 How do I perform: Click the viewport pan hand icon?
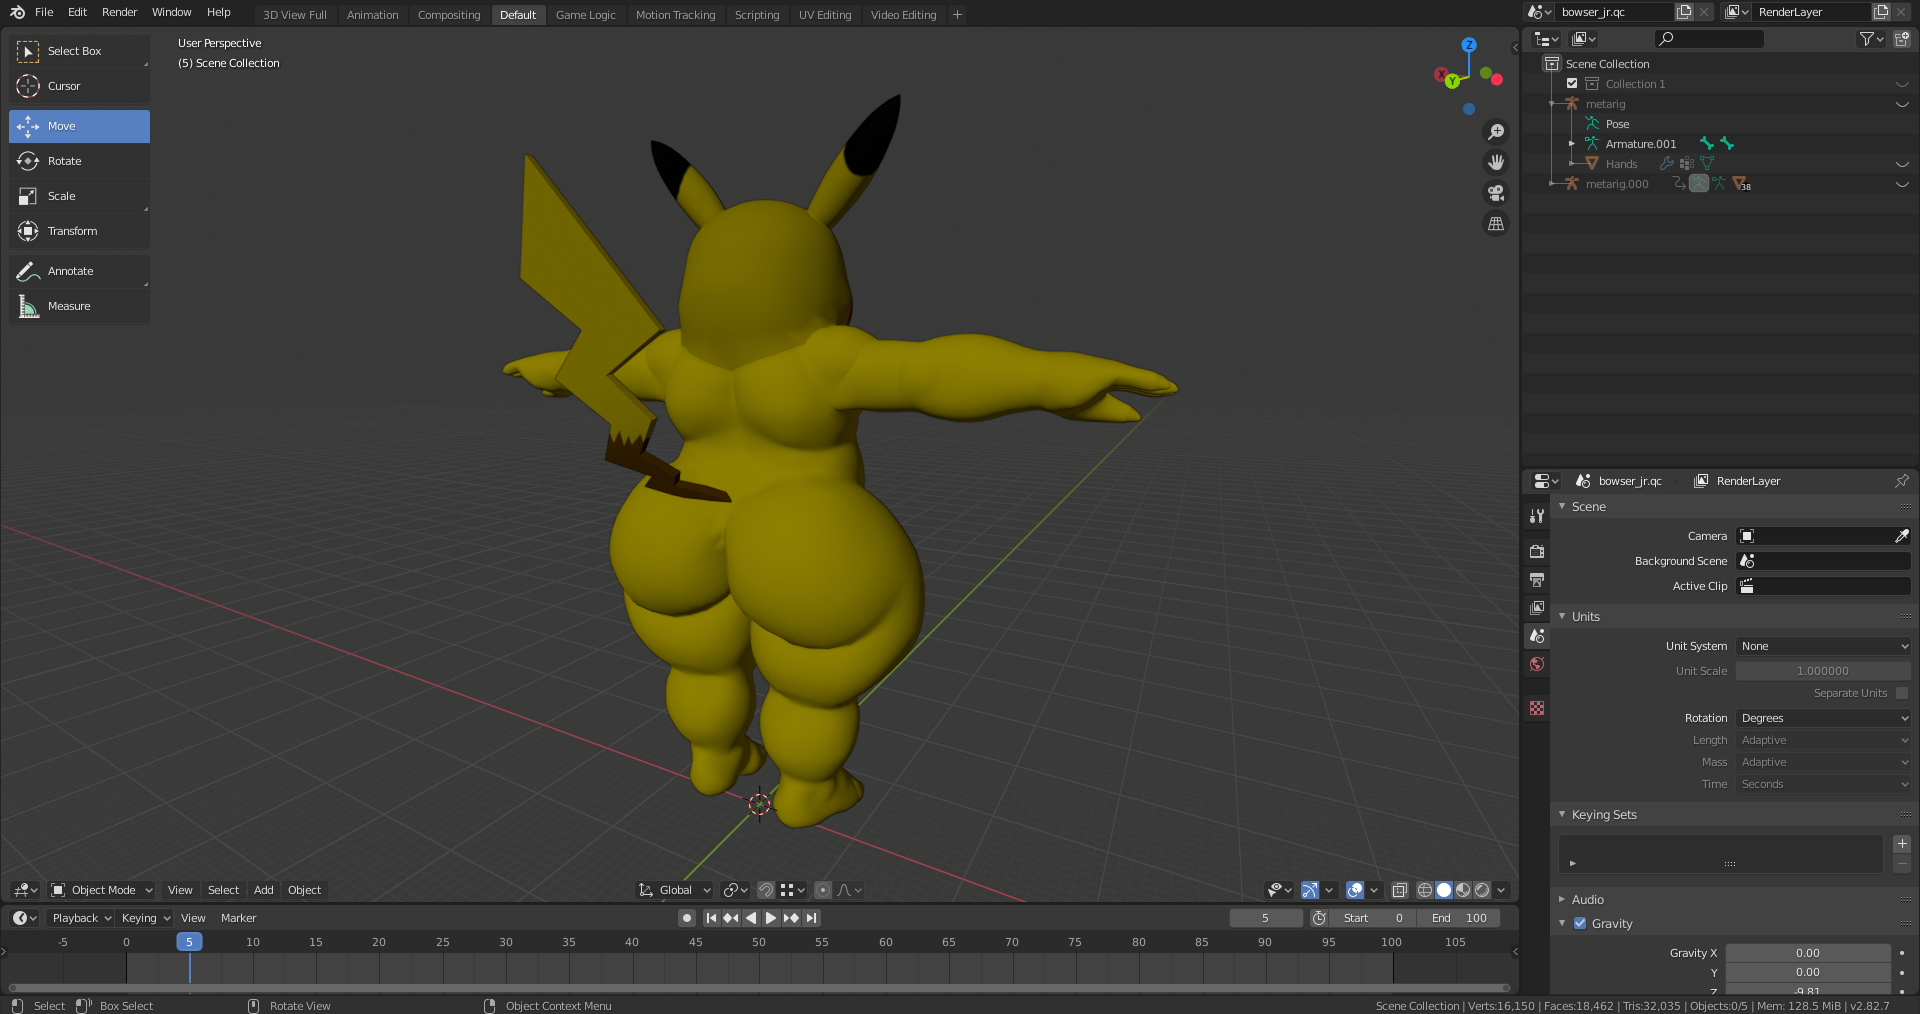click(x=1496, y=162)
